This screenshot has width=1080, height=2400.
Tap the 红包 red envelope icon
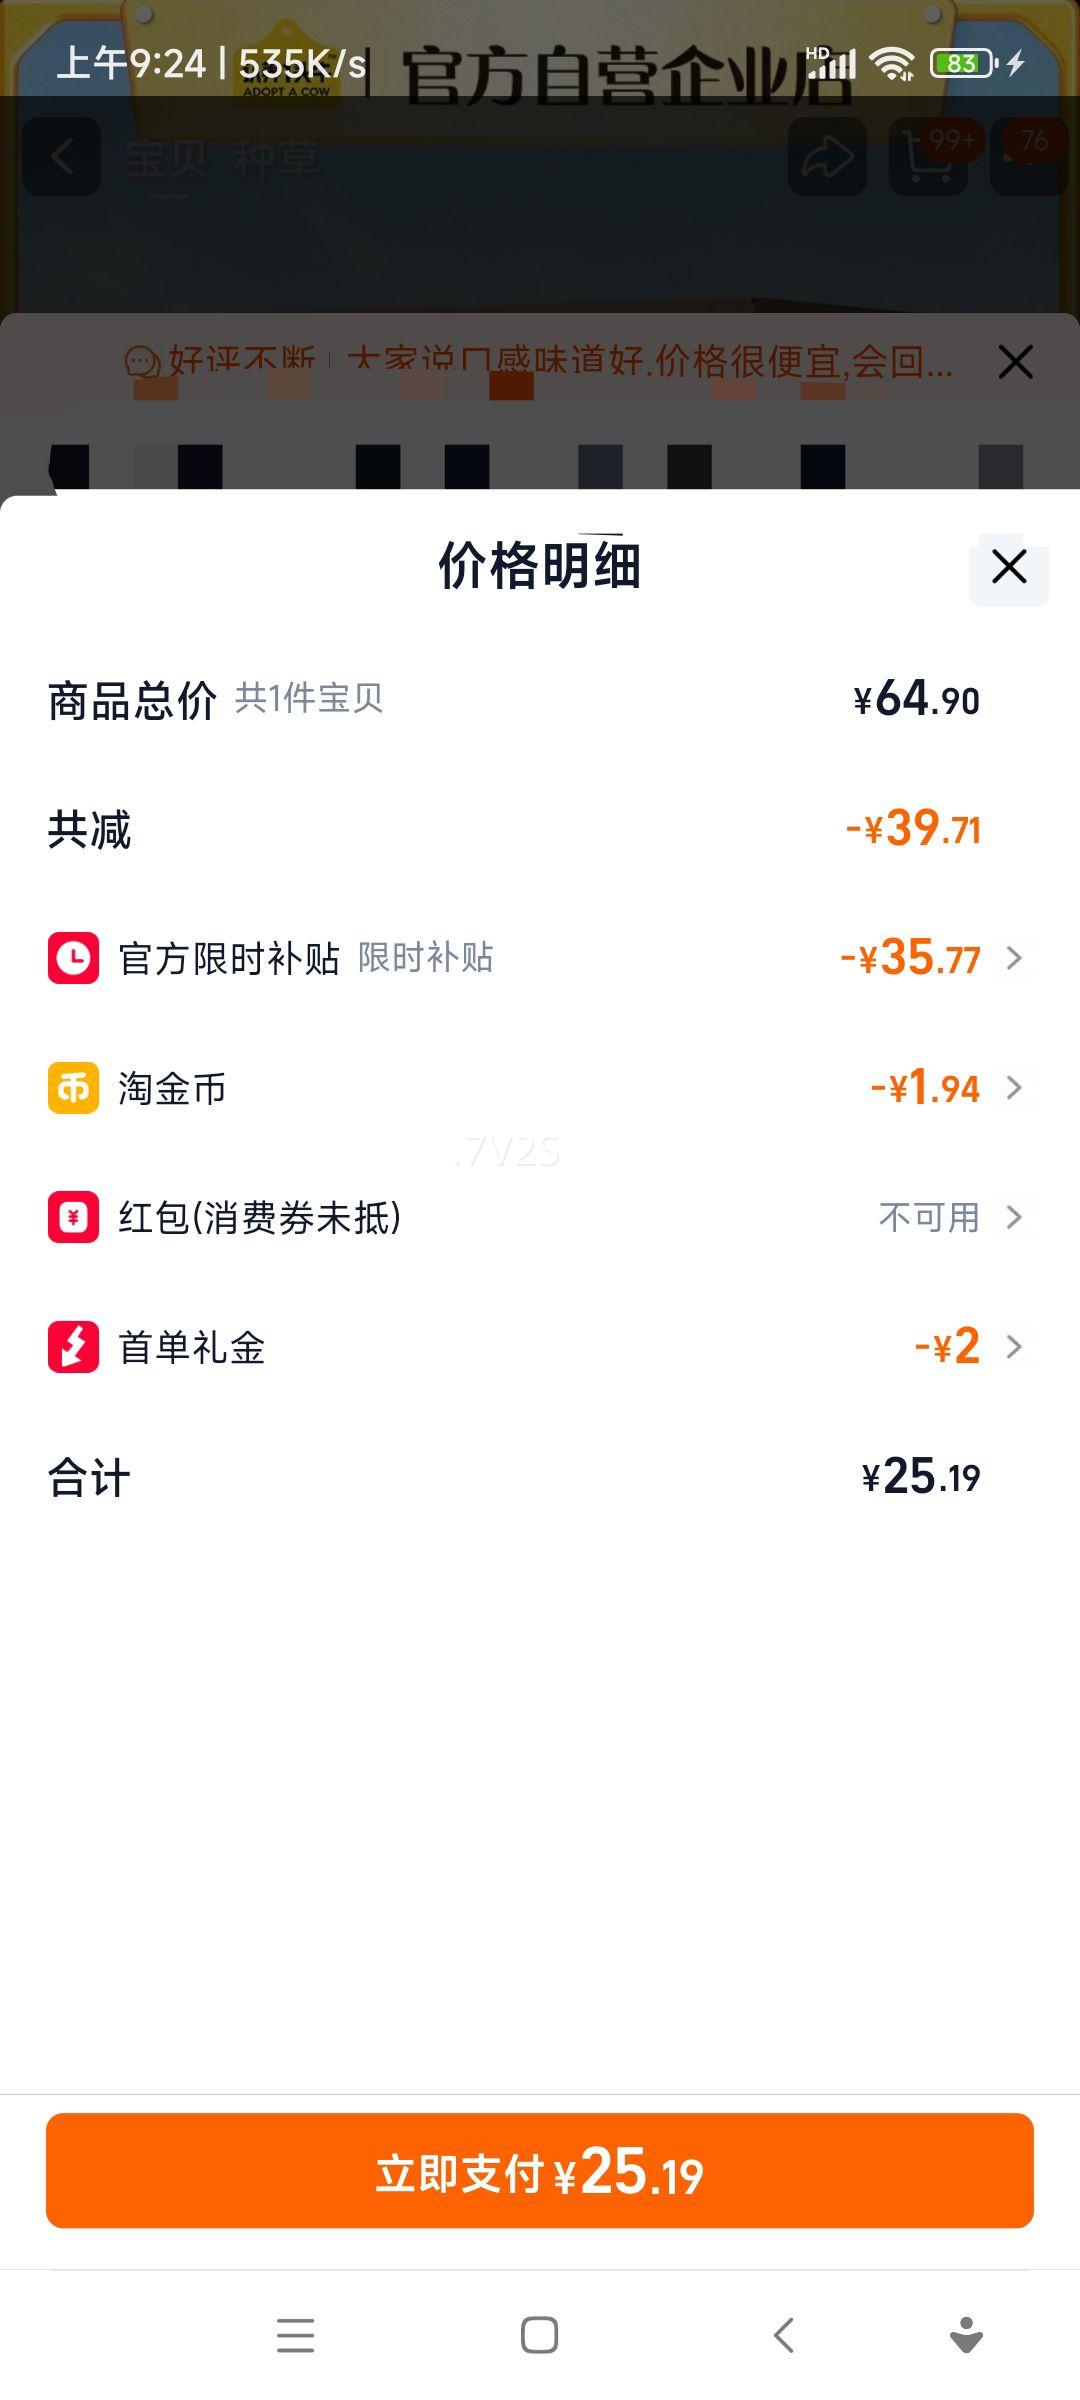tap(73, 1217)
